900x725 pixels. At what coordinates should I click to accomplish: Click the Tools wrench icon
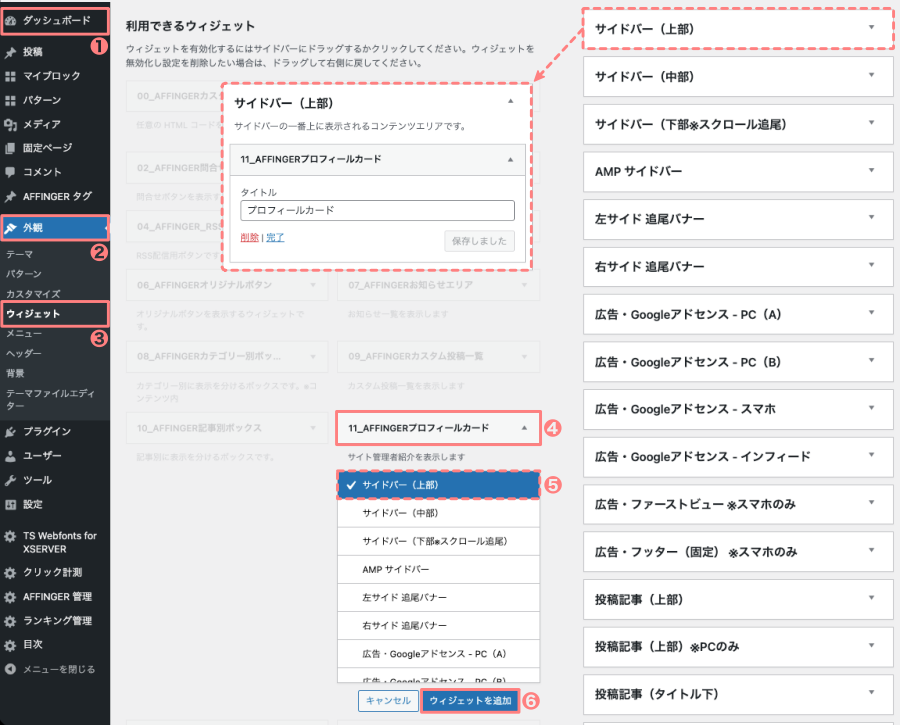tap(10, 480)
